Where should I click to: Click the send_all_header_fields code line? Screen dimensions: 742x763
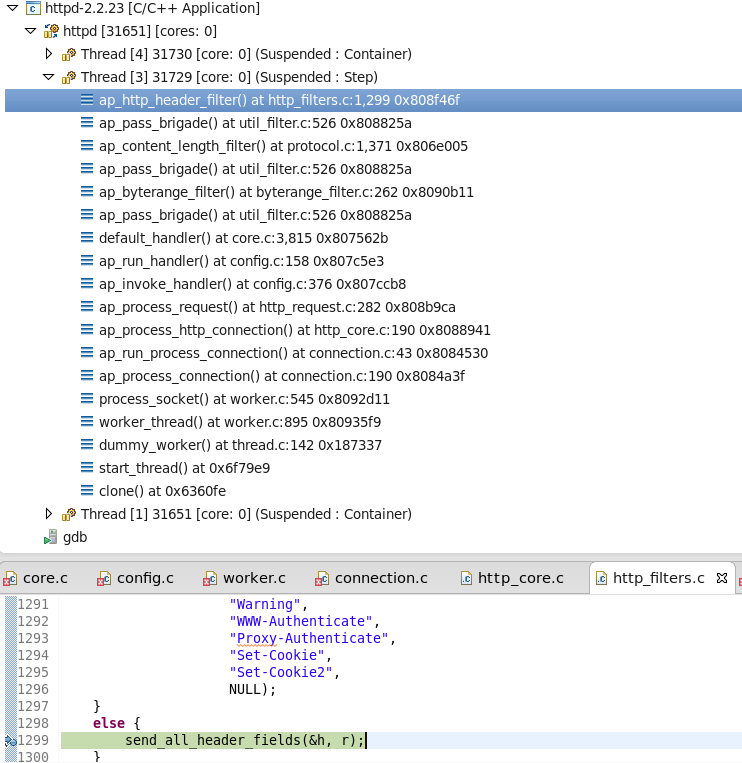tap(246, 741)
